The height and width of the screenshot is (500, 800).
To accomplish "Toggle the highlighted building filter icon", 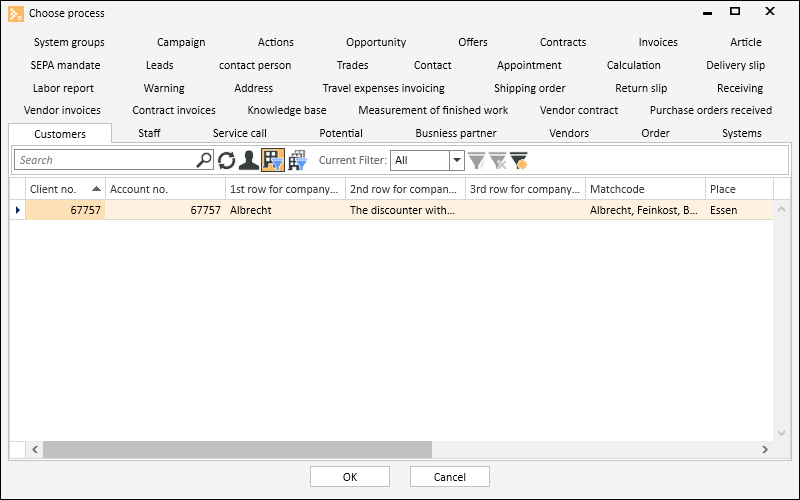I will click(273, 160).
